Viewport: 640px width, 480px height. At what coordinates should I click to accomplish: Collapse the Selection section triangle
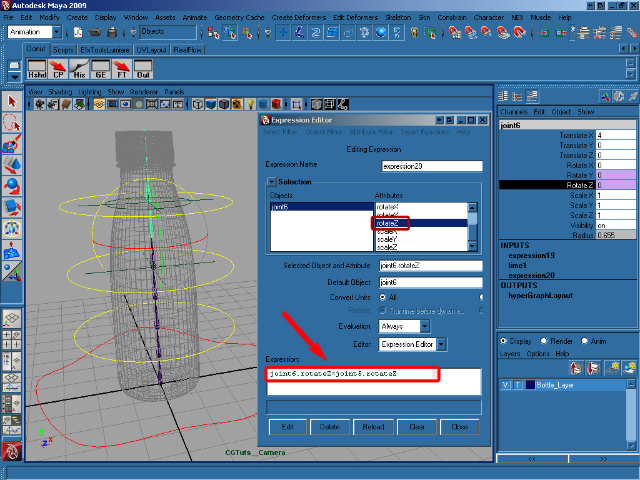pyautogui.click(x=270, y=182)
